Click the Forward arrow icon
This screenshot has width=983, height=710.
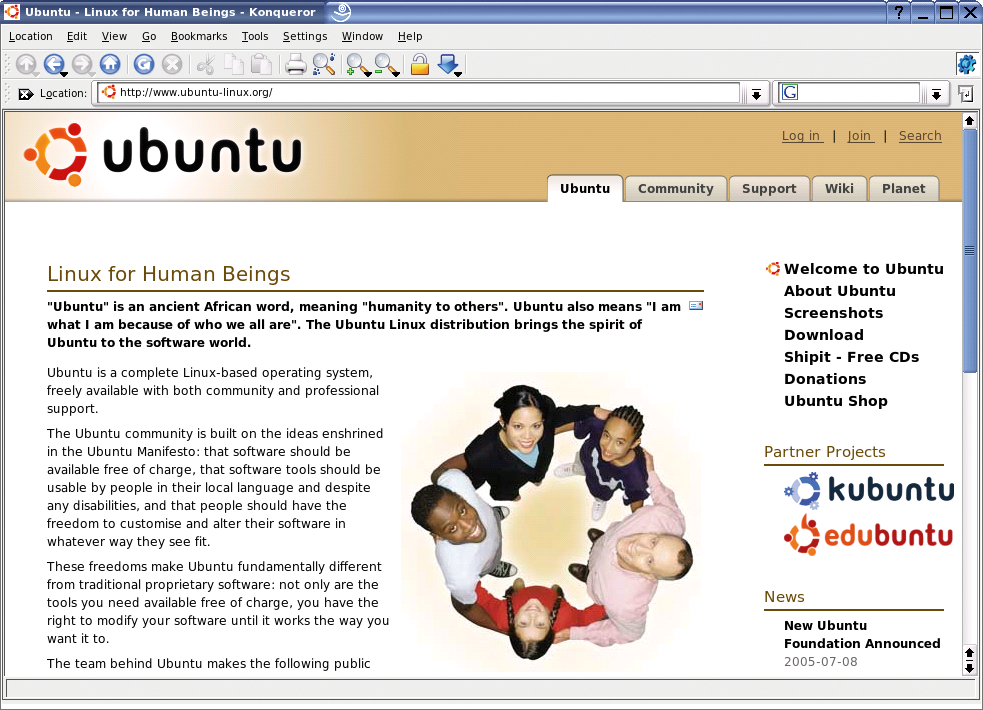pos(81,63)
